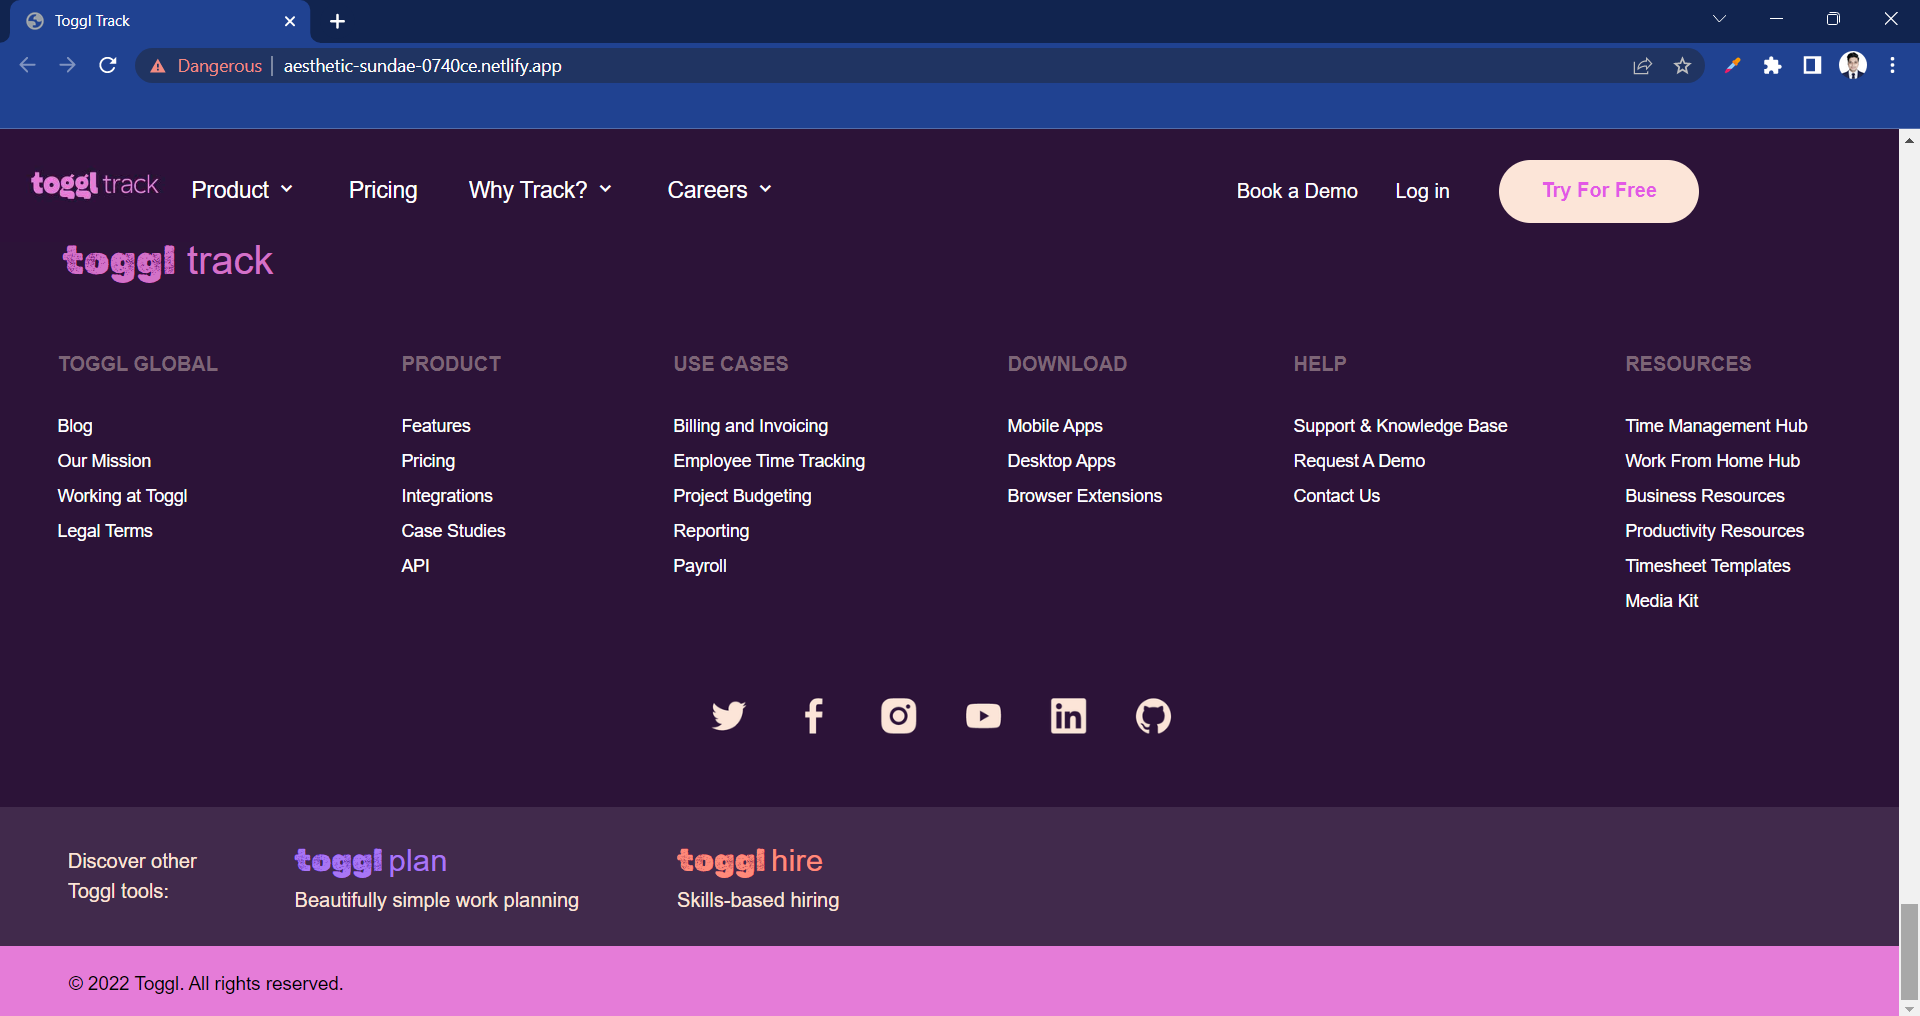Open the Desktop Apps download link
The height and width of the screenshot is (1016, 1920).
pos(1061,461)
